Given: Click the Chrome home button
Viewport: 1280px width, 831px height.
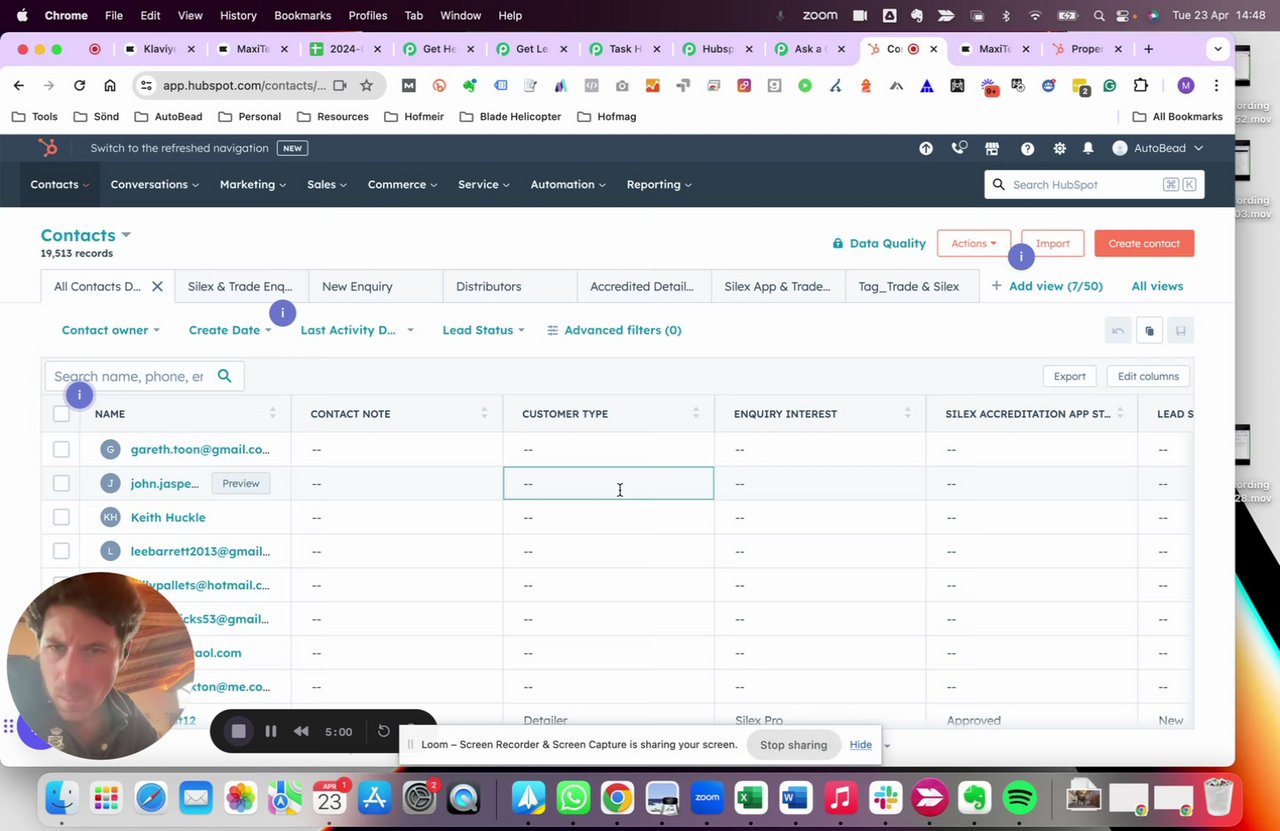Looking at the screenshot, I should point(110,85).
